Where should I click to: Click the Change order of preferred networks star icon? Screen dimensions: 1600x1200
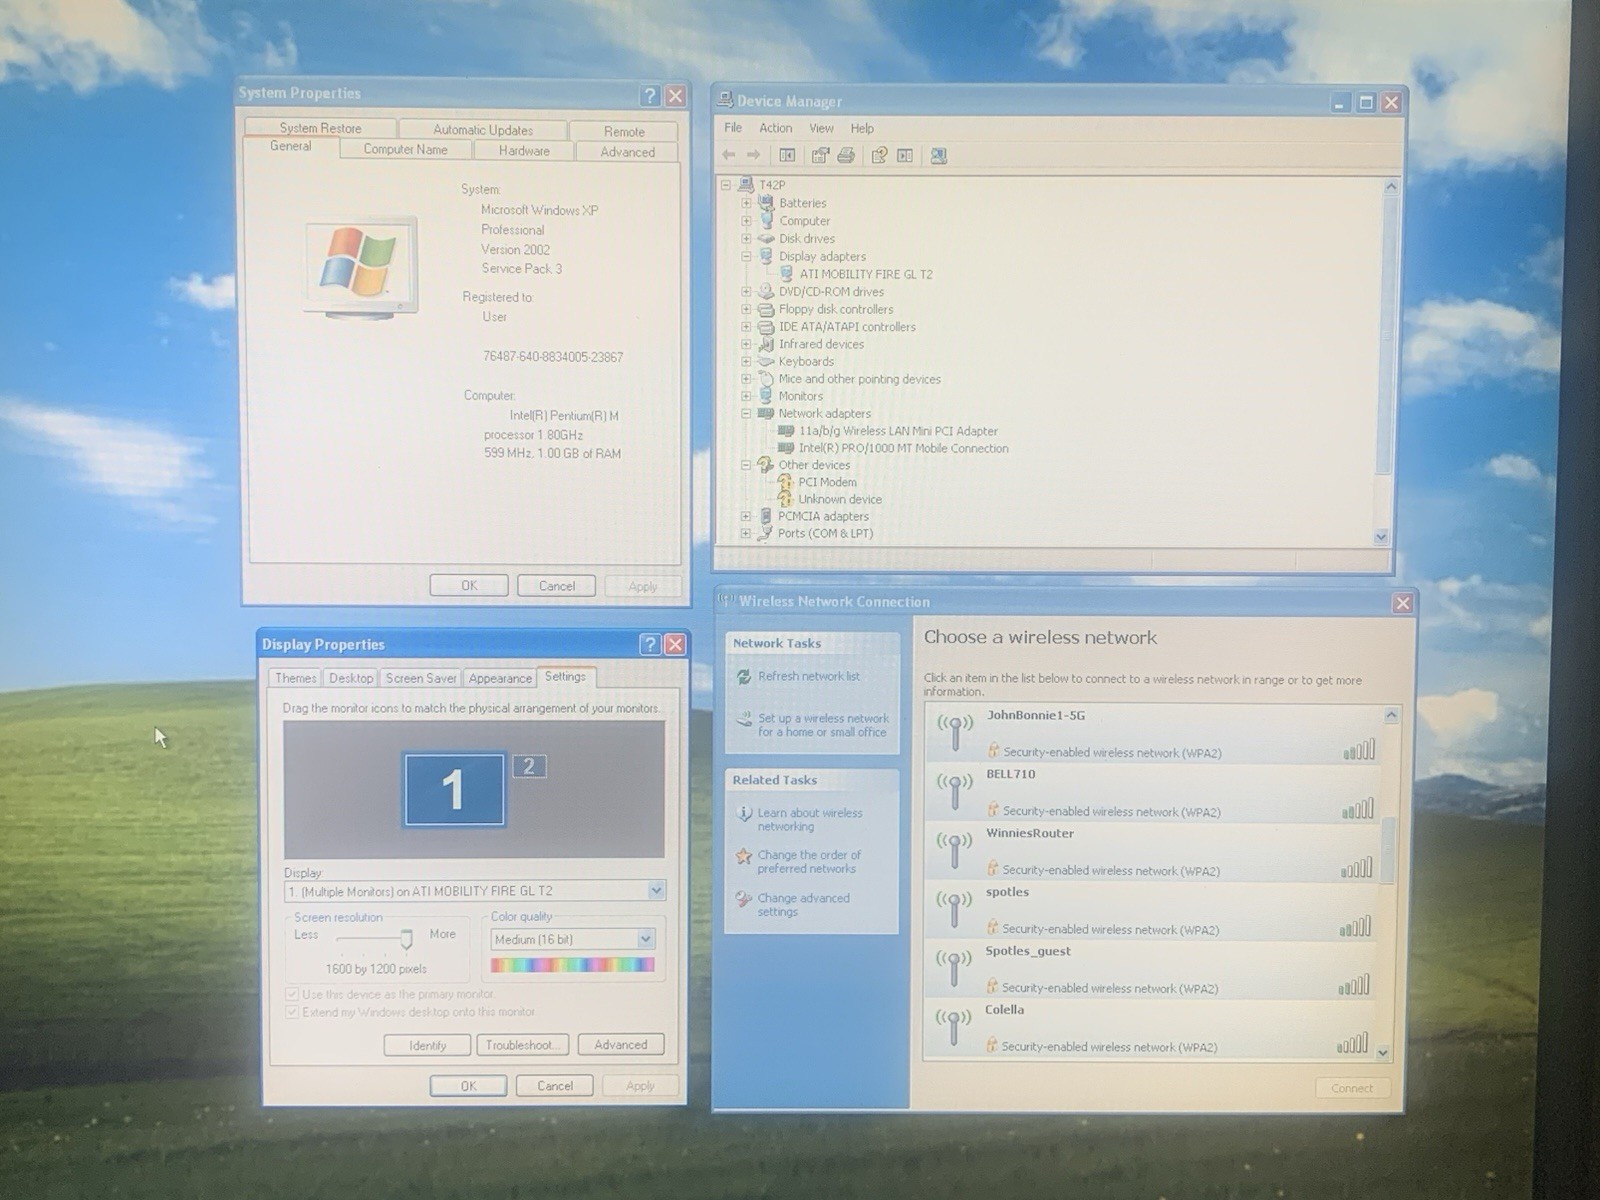click(x=744, y=856)
